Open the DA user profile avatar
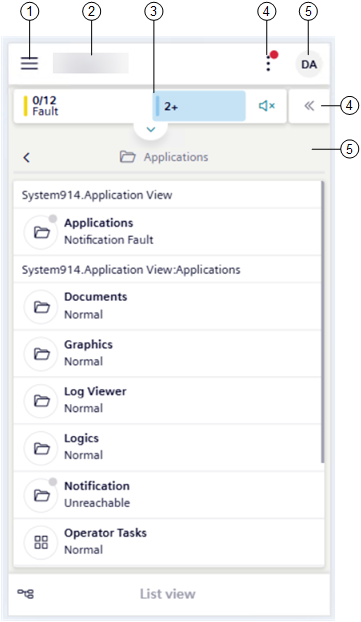The height and width of the screenshot is (622, 361). 309,64
